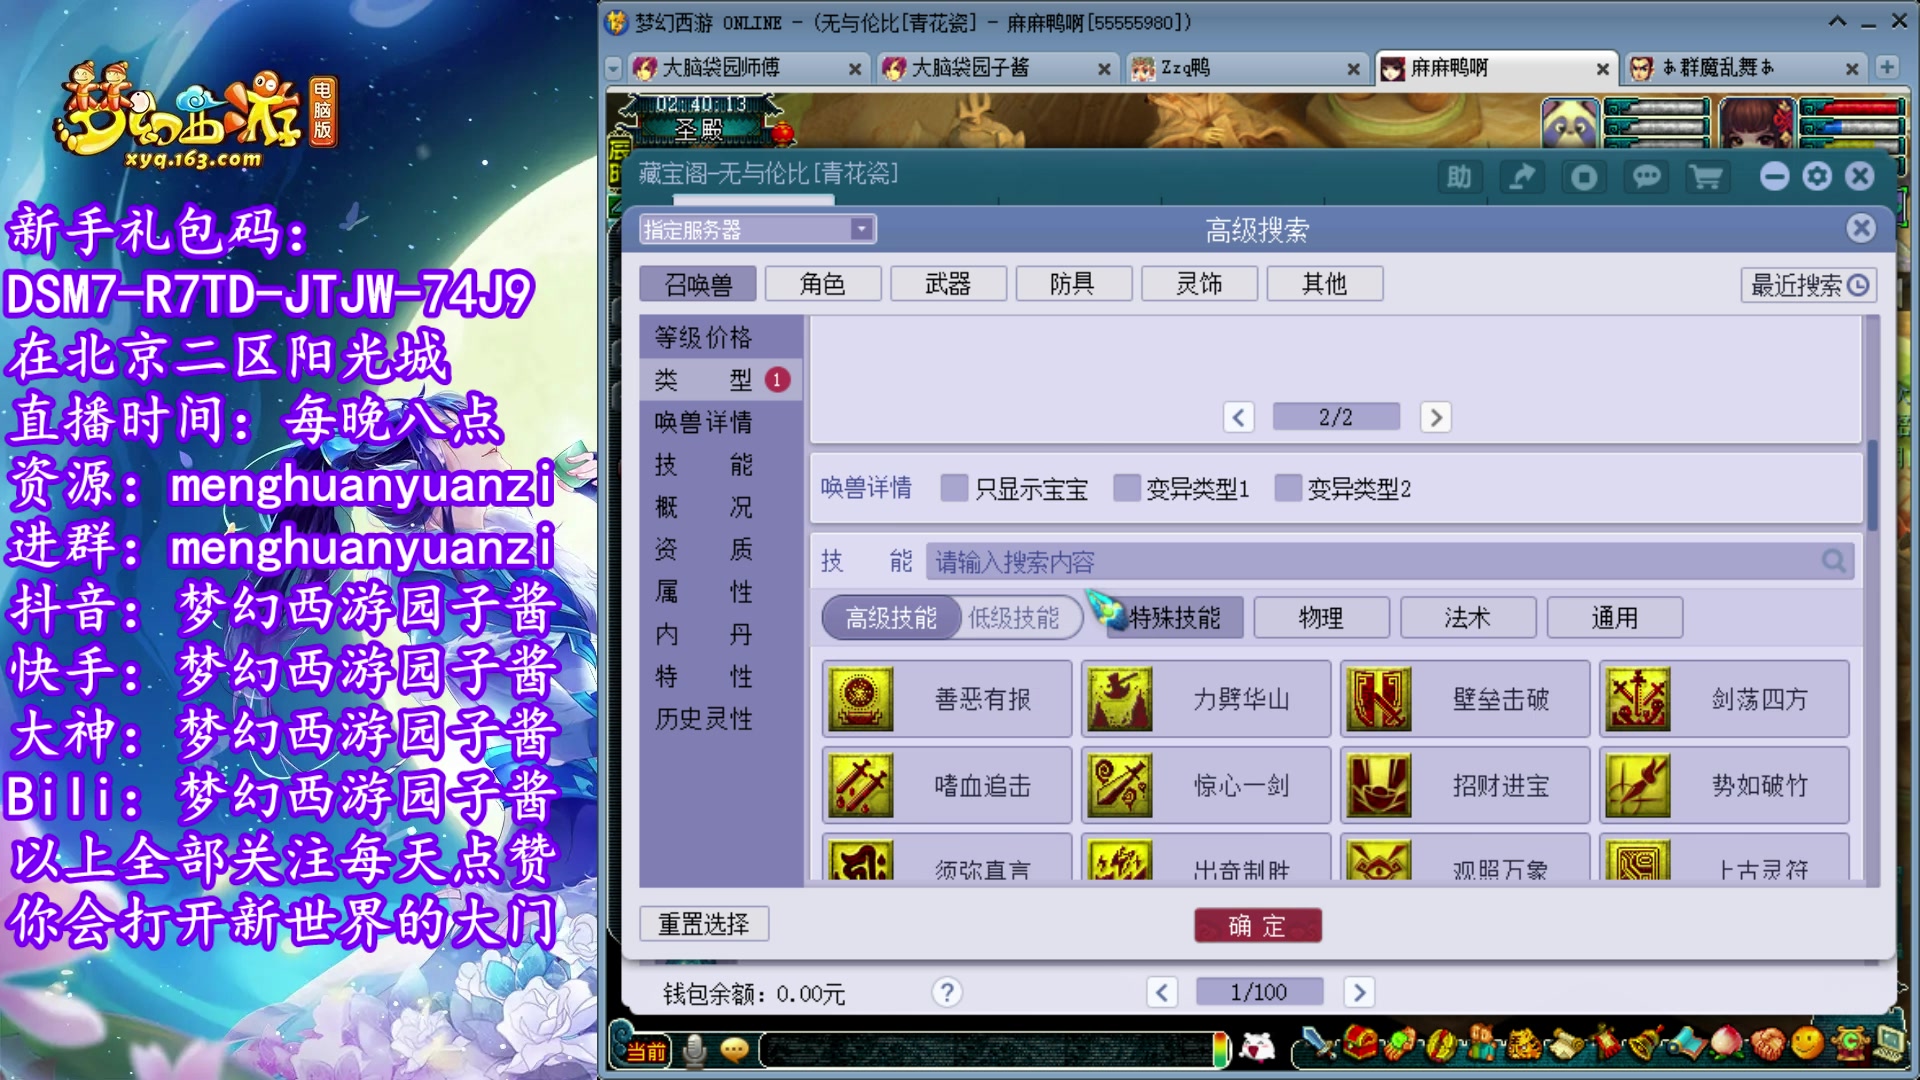Select the 召唤兽 search tab

pyautogui.click(x=698, y=284)
